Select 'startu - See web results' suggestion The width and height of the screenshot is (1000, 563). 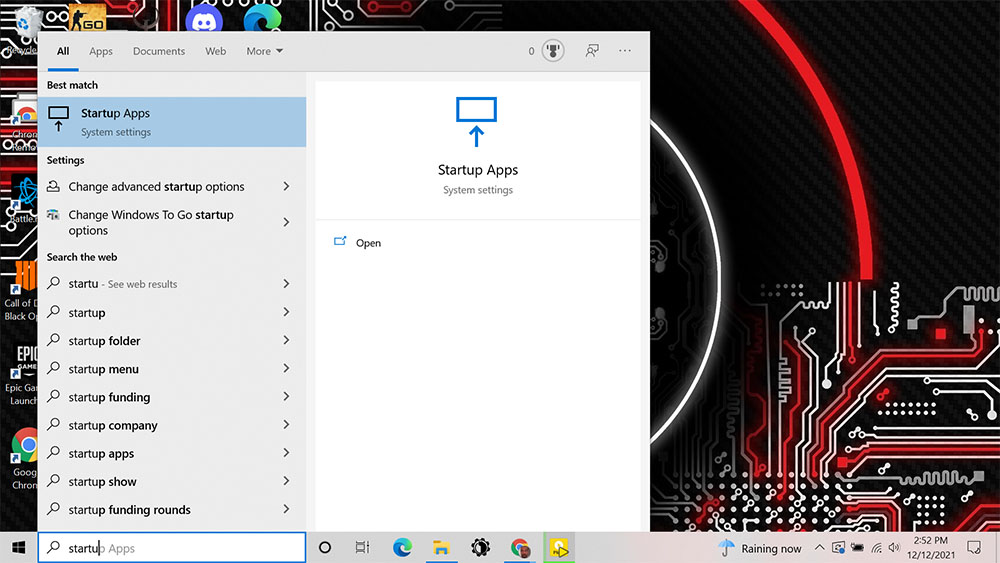123,284
